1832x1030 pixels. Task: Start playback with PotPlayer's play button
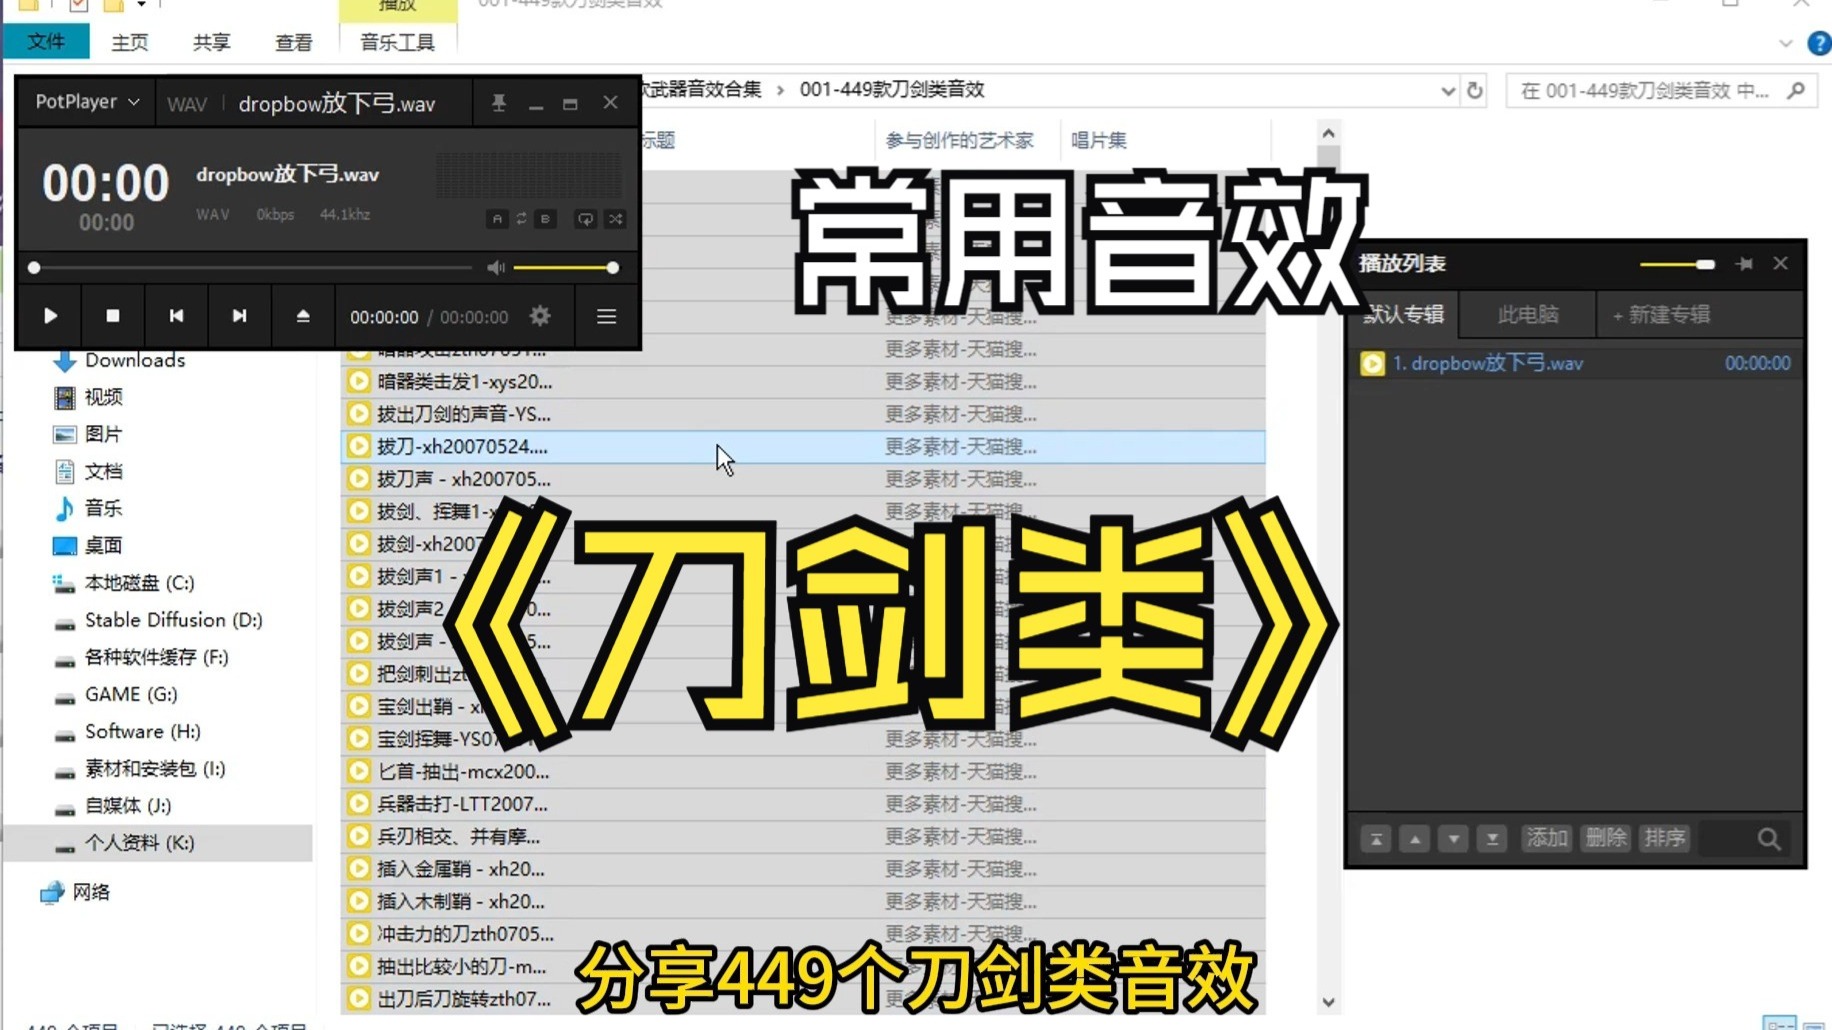click(x=50, y=316)
